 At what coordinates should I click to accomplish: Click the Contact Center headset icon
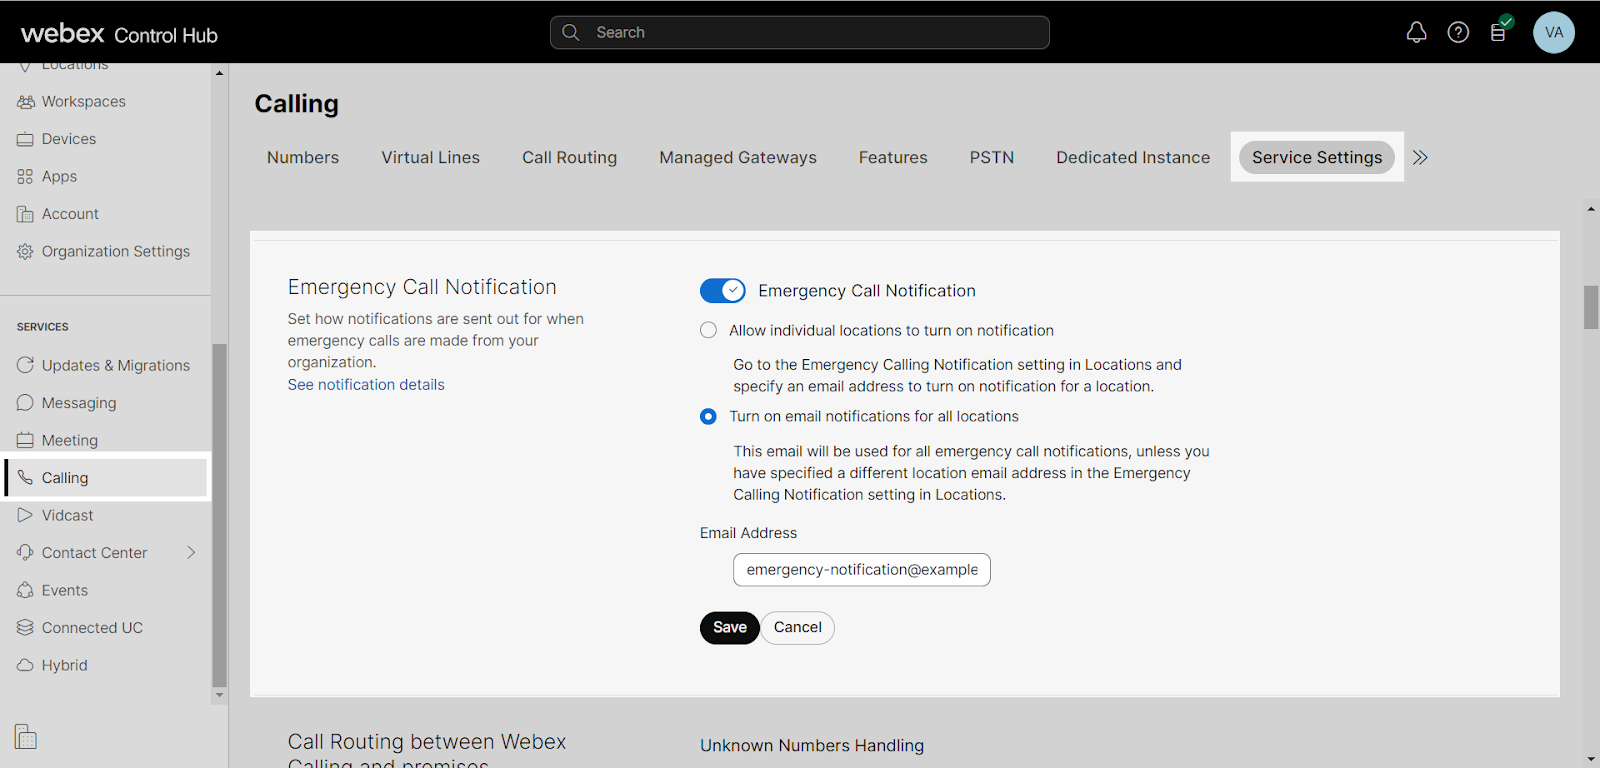click(25, 553)
